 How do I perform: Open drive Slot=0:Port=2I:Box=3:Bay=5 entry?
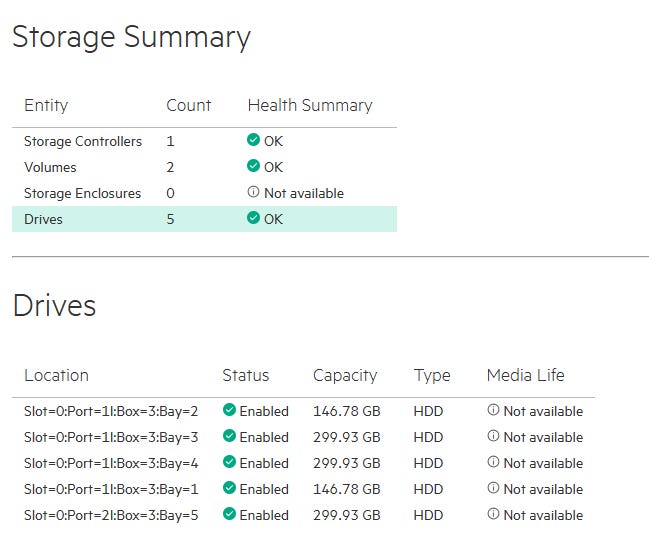(111, 515)
